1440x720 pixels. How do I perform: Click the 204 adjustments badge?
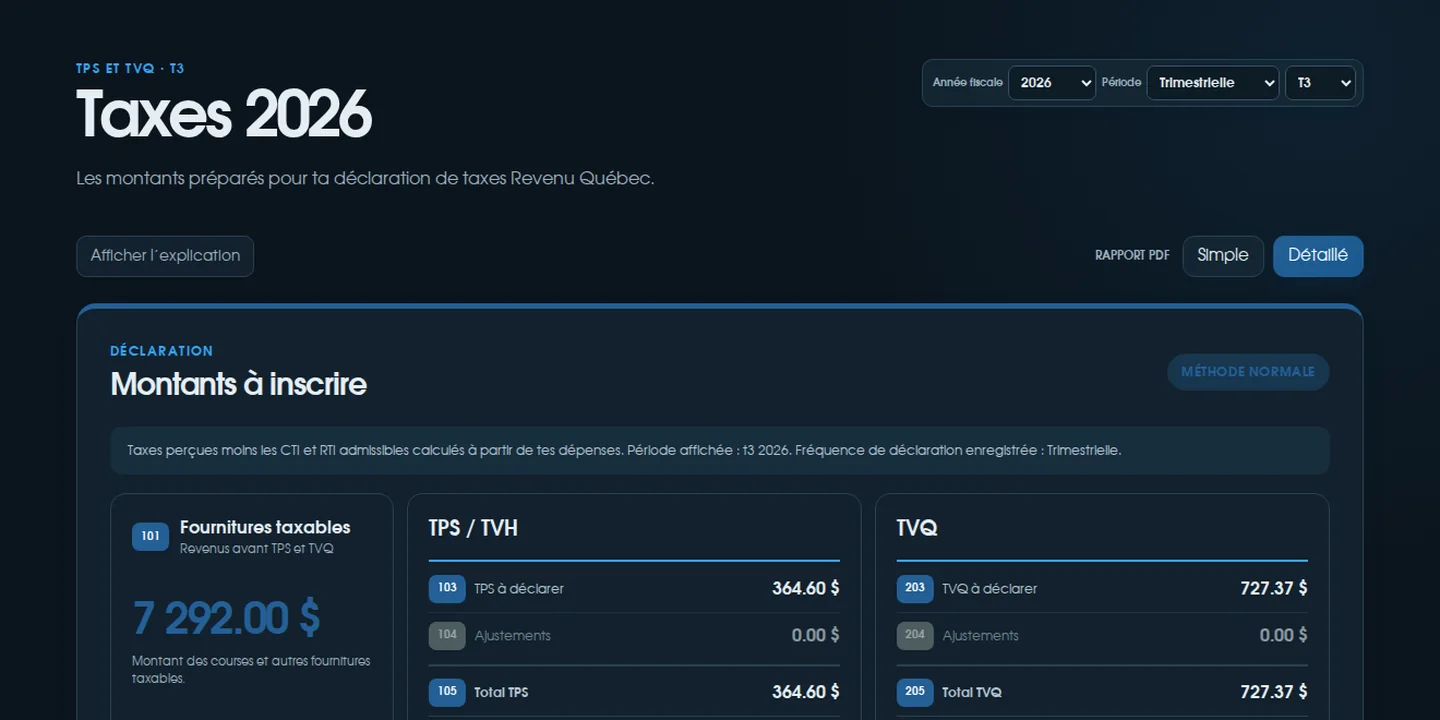[915, 635]
